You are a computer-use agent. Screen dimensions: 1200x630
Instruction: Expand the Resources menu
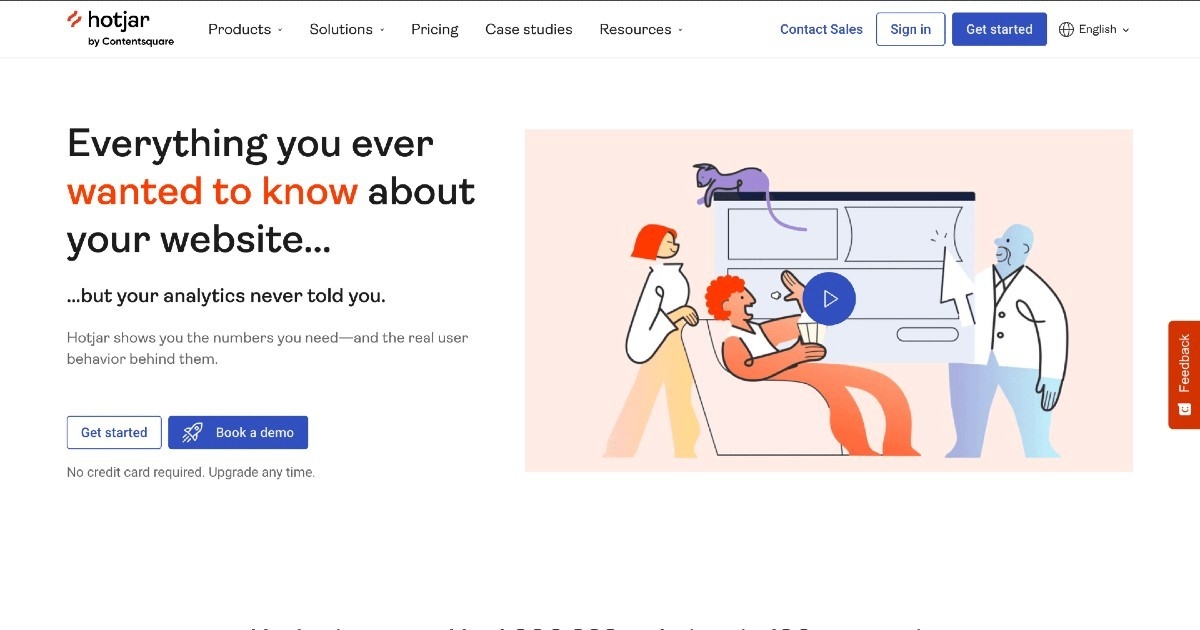pyautogui.click(x=641, y=29)
